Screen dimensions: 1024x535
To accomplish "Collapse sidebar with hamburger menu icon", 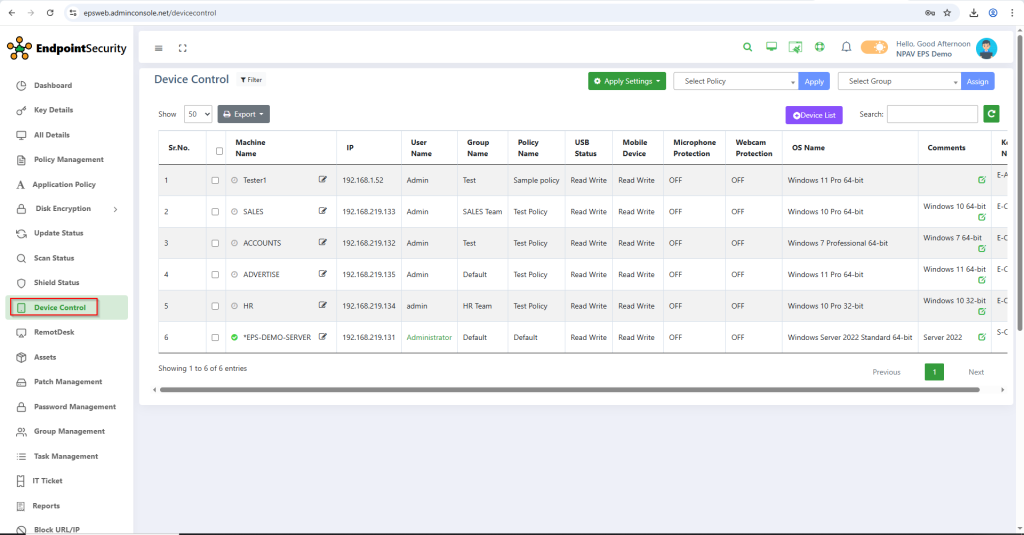I will 159,48.
